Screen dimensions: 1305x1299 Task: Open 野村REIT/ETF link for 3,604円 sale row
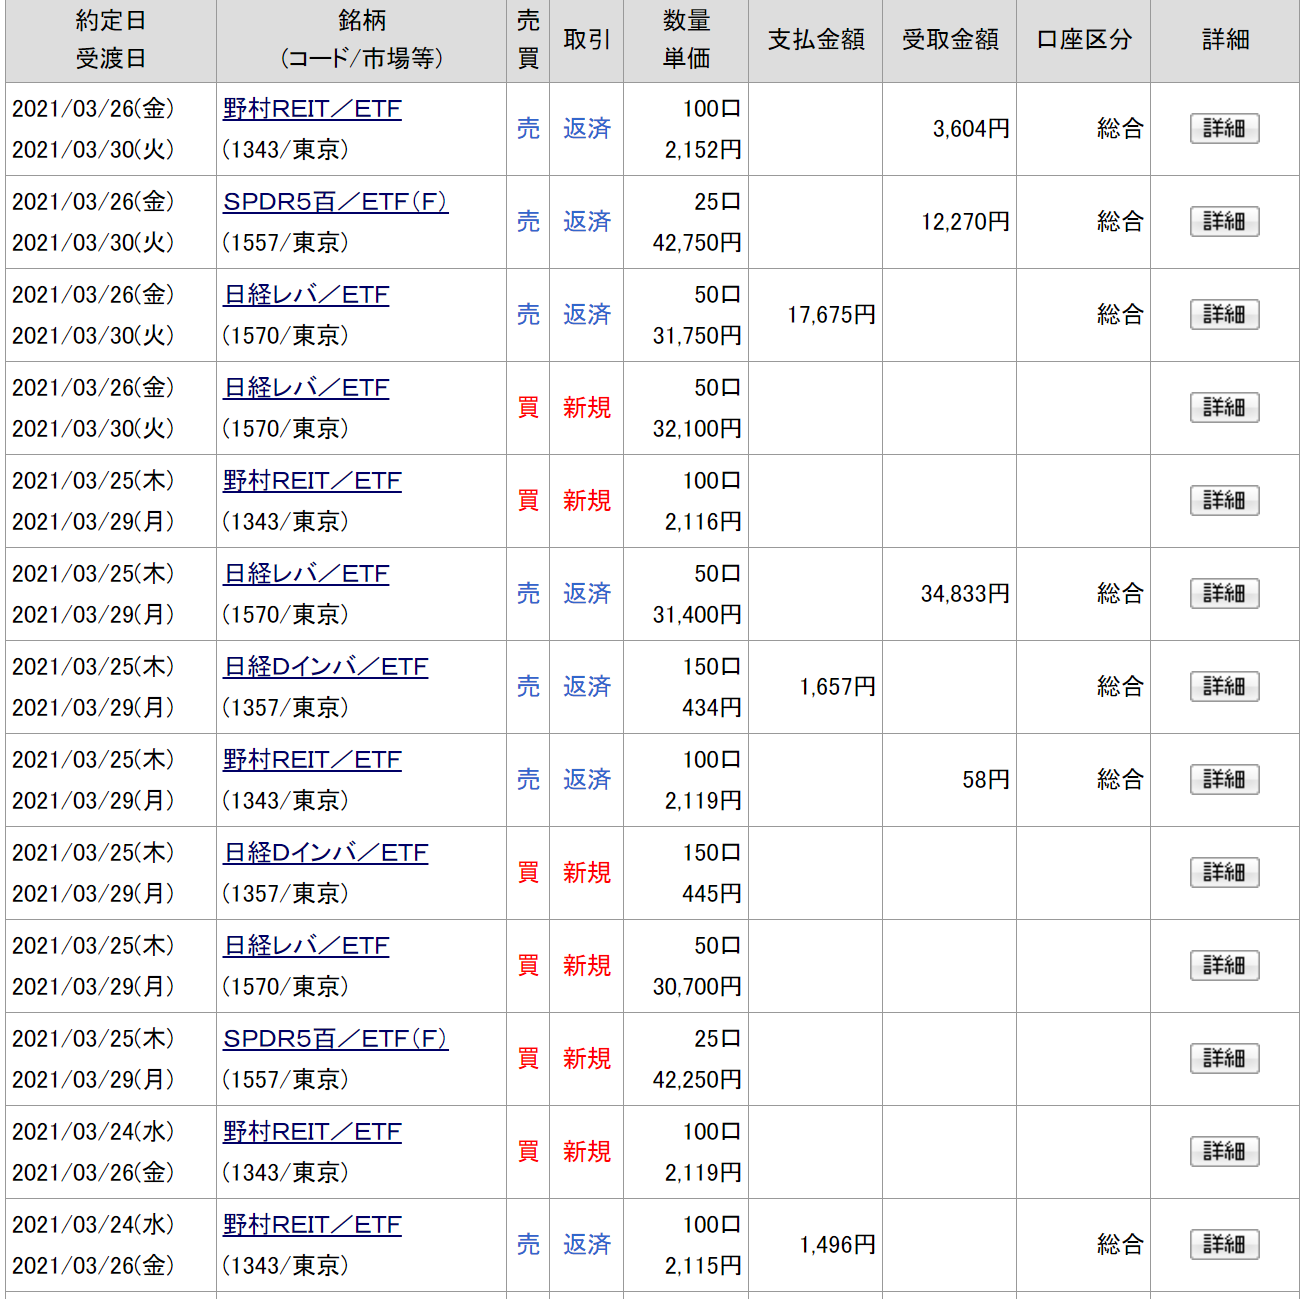tap(312, 109)
